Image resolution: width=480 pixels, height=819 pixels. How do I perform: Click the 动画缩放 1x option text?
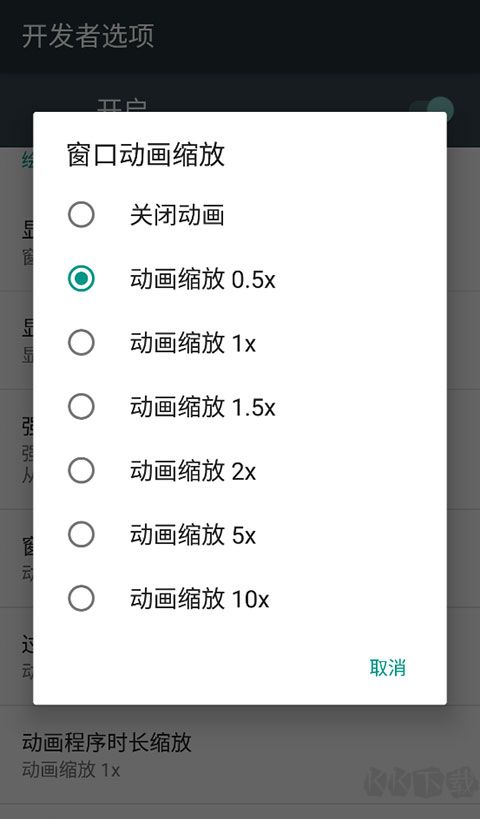point(193,343)
